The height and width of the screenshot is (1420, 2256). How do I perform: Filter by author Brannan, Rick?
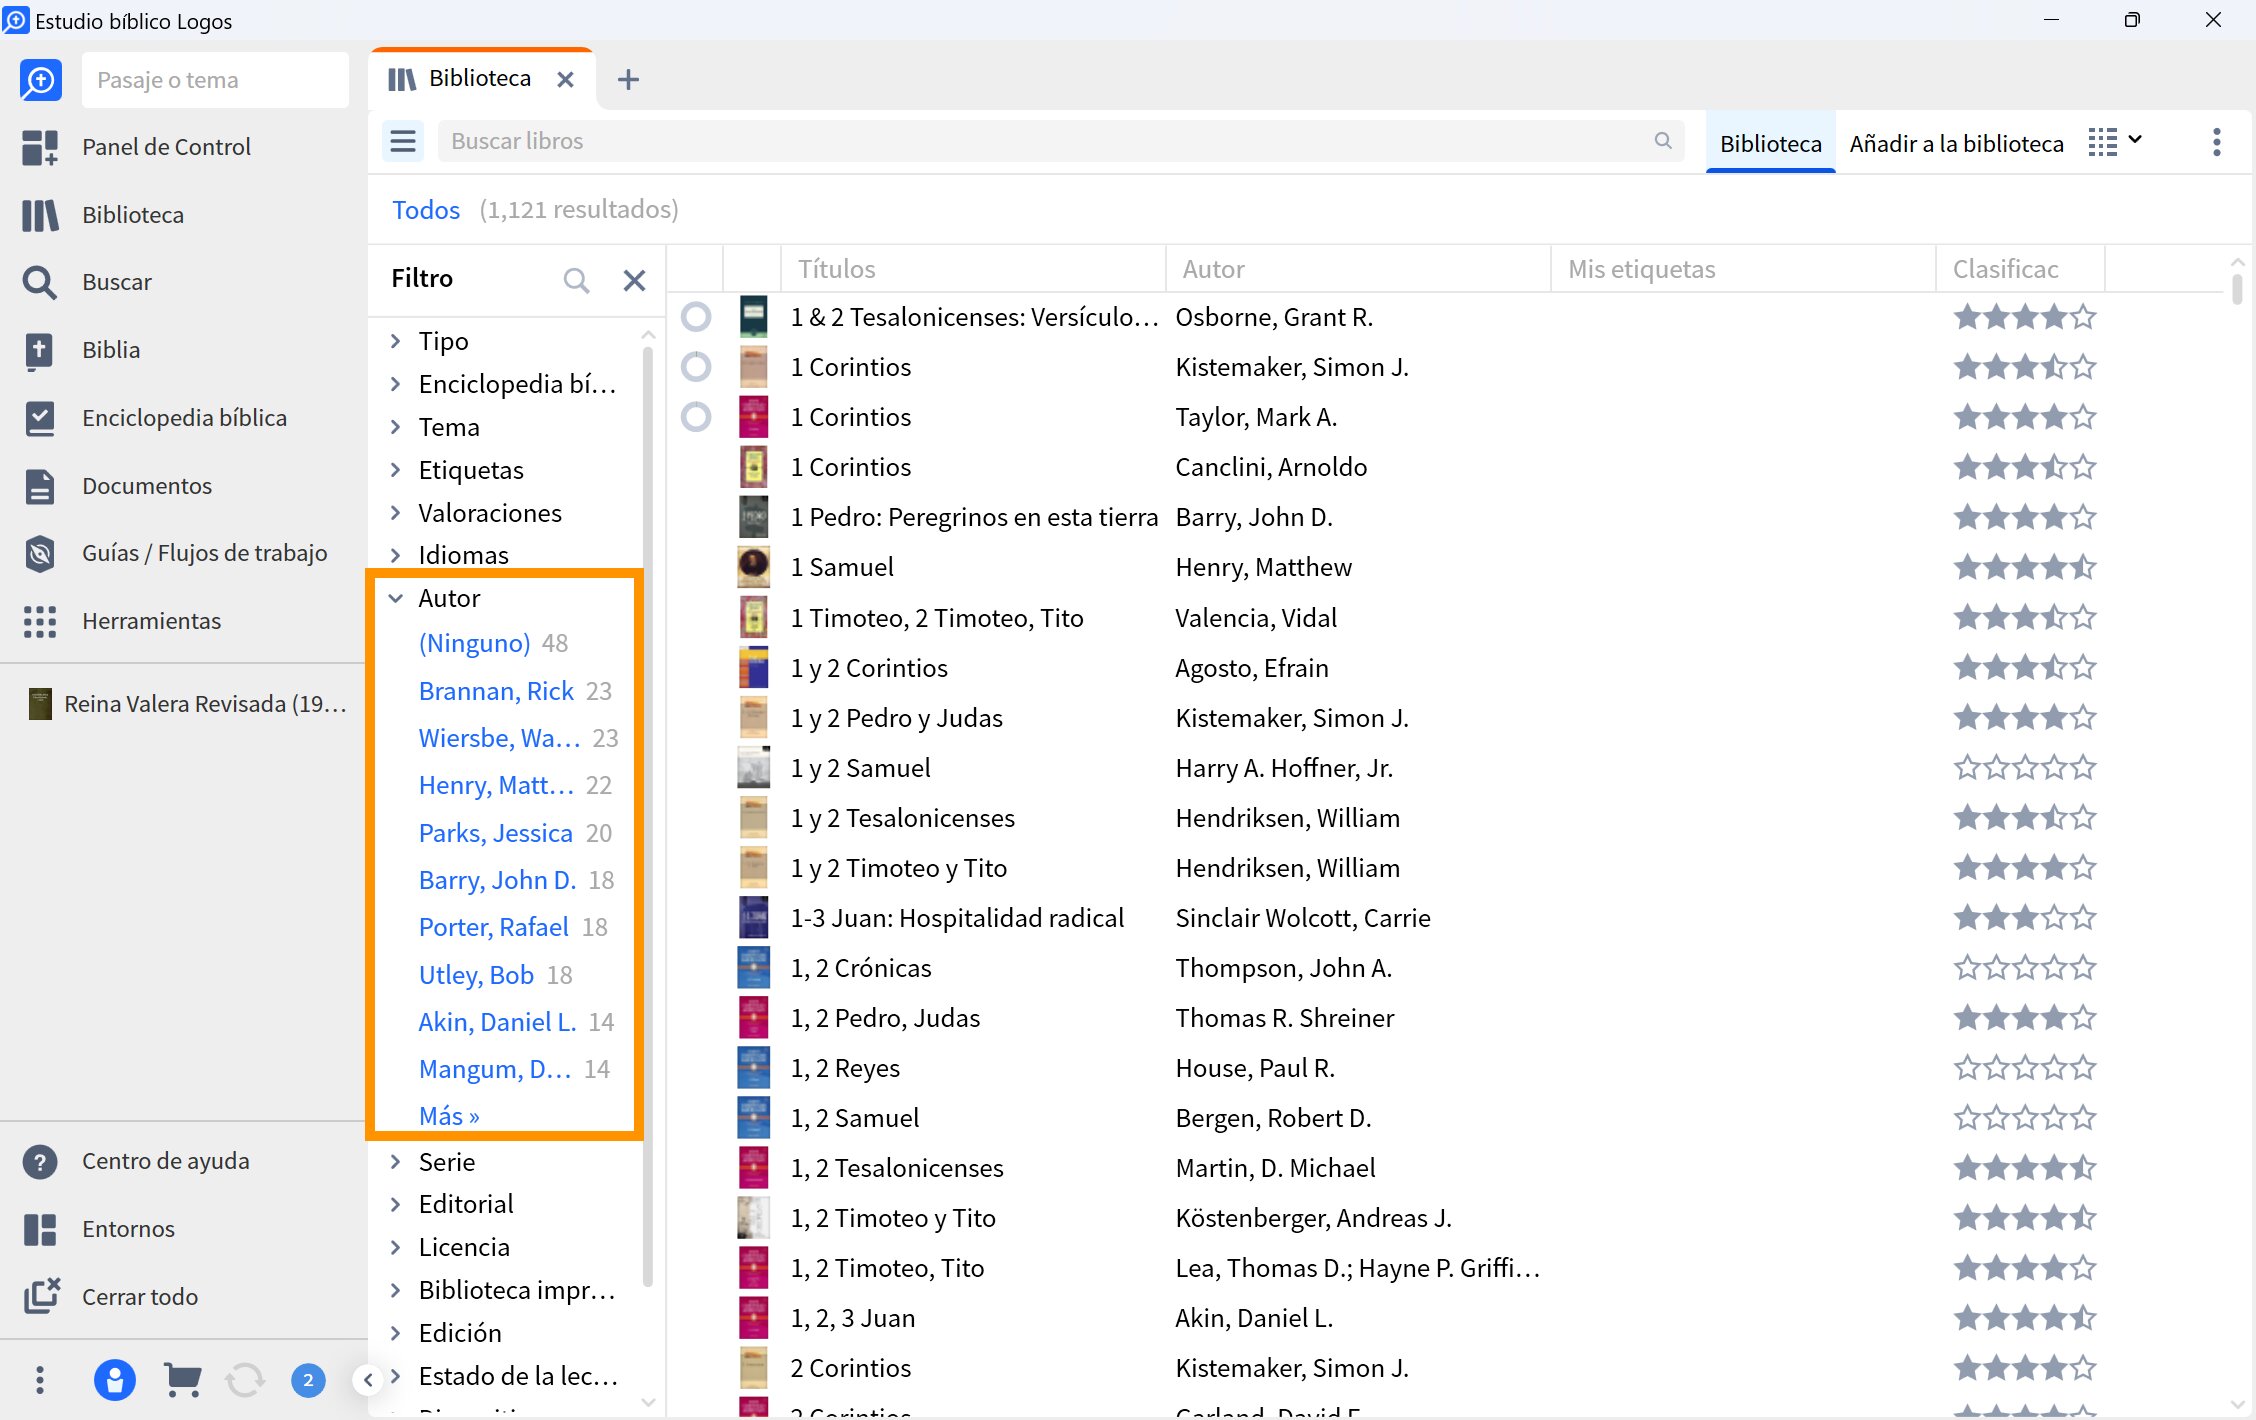pyautogui.click(x=496, y=691)
